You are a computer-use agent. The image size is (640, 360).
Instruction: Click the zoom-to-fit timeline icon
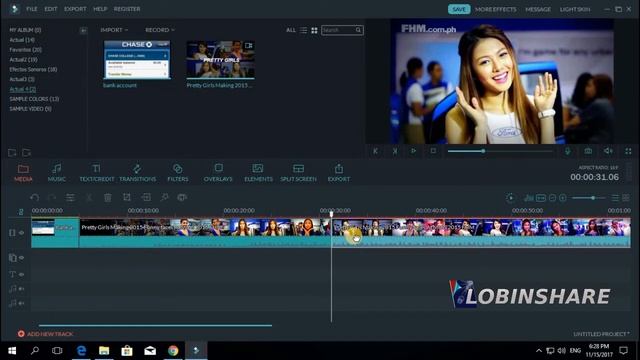(541, 198)
